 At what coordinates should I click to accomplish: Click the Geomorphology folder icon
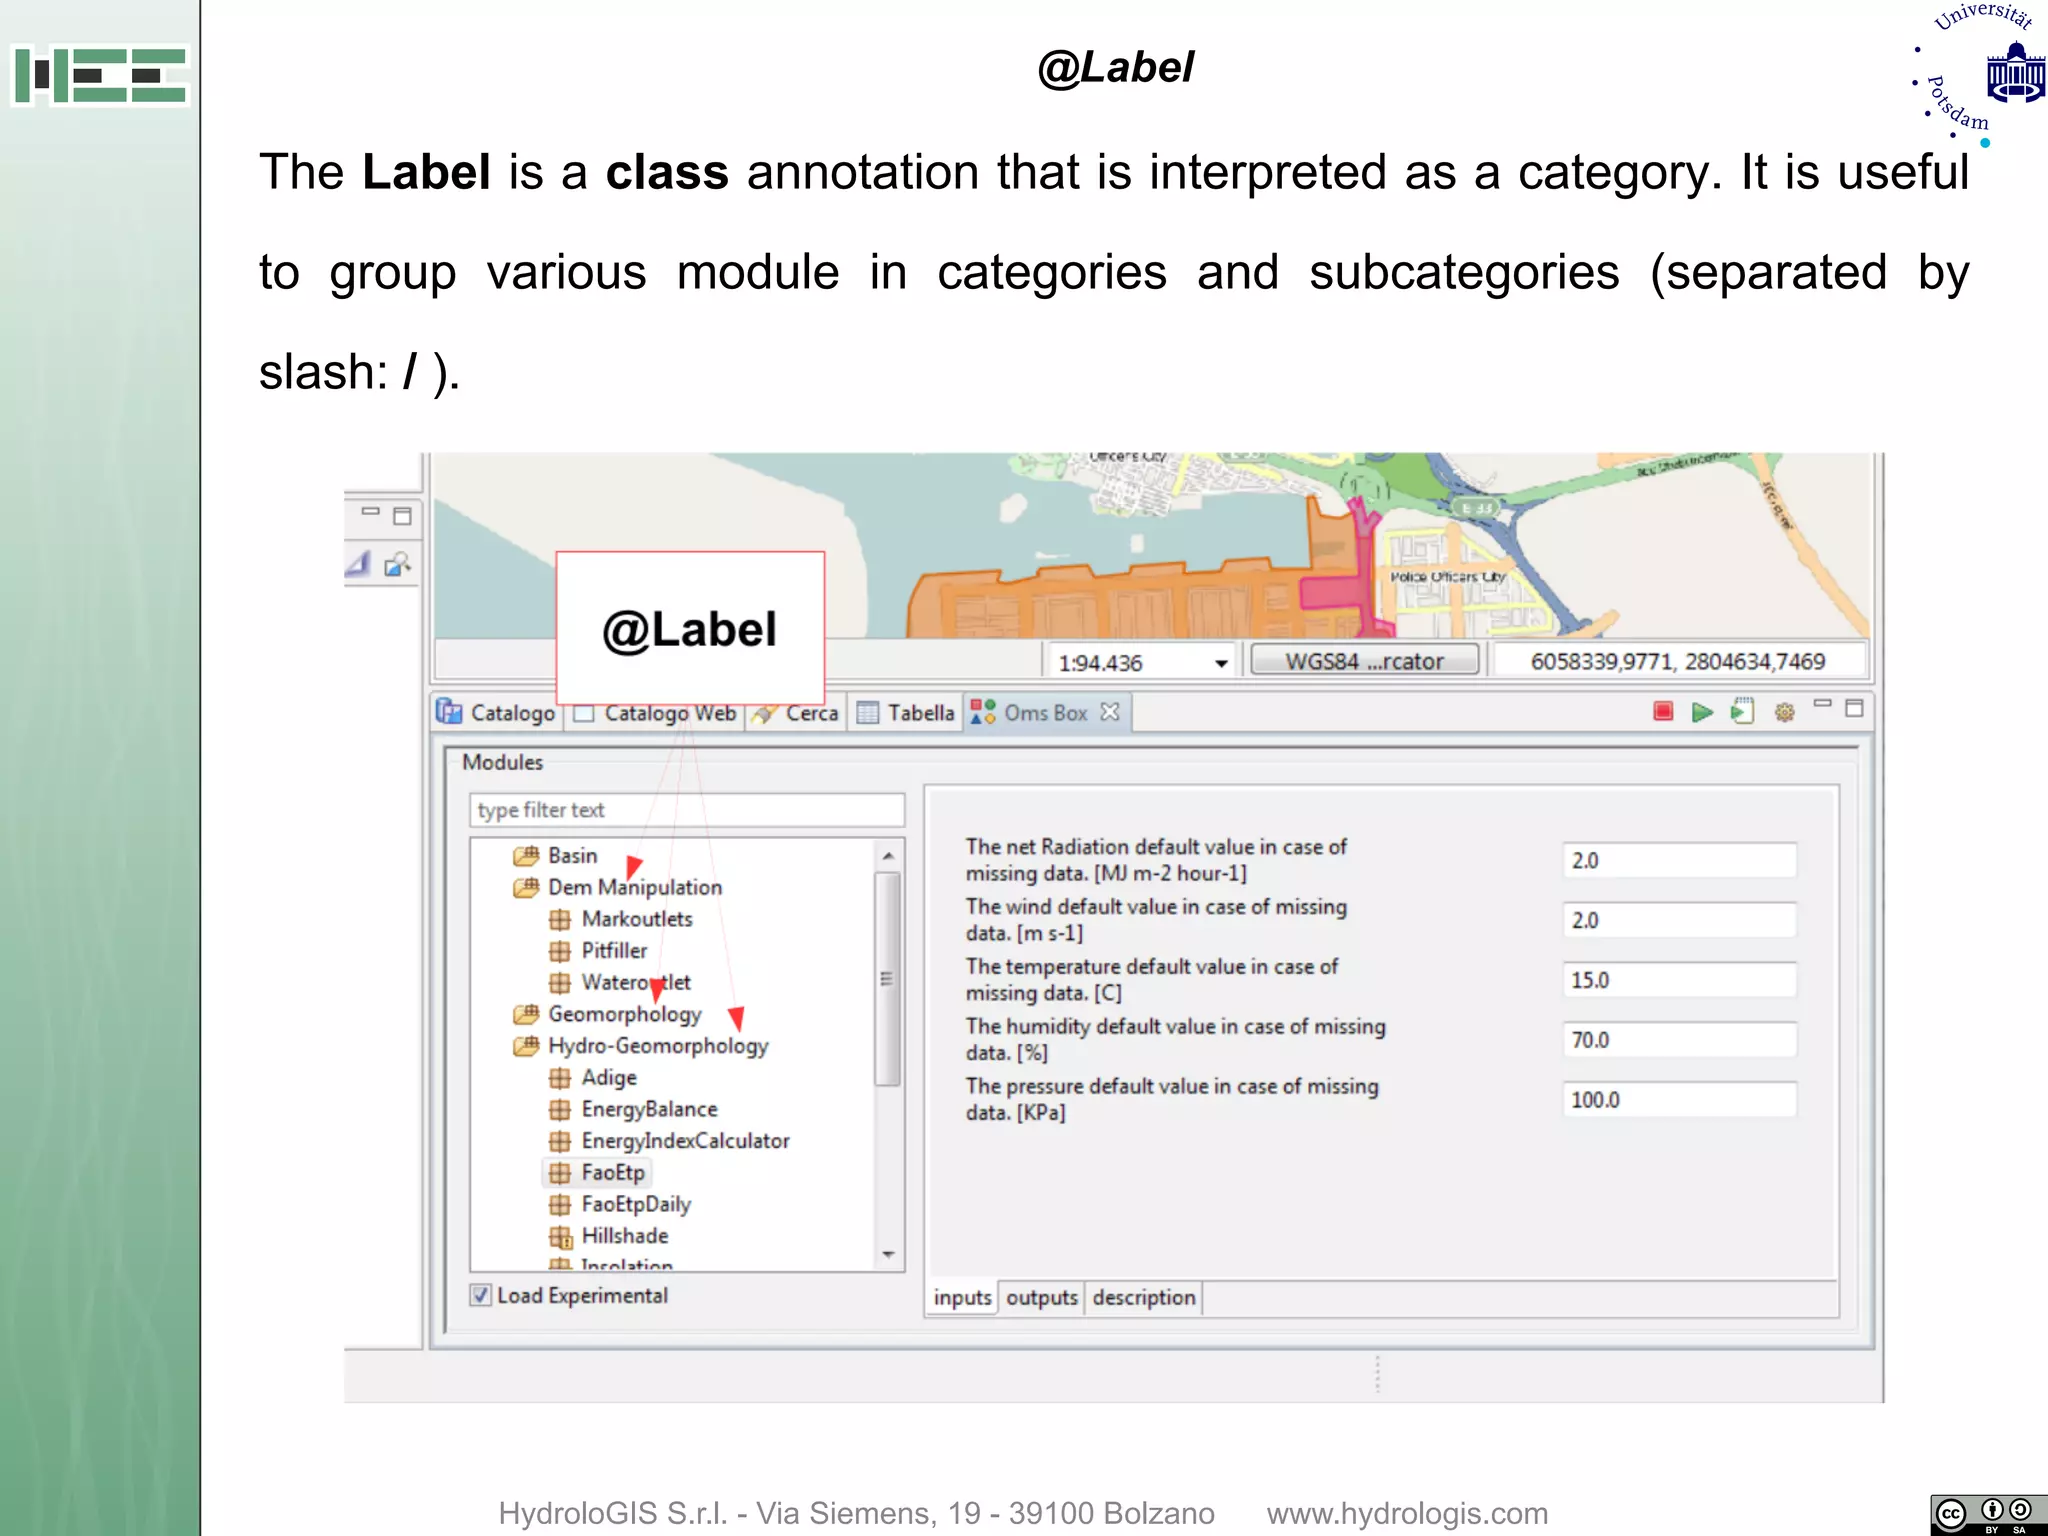pyautogui.click(x=526, y=1014)
